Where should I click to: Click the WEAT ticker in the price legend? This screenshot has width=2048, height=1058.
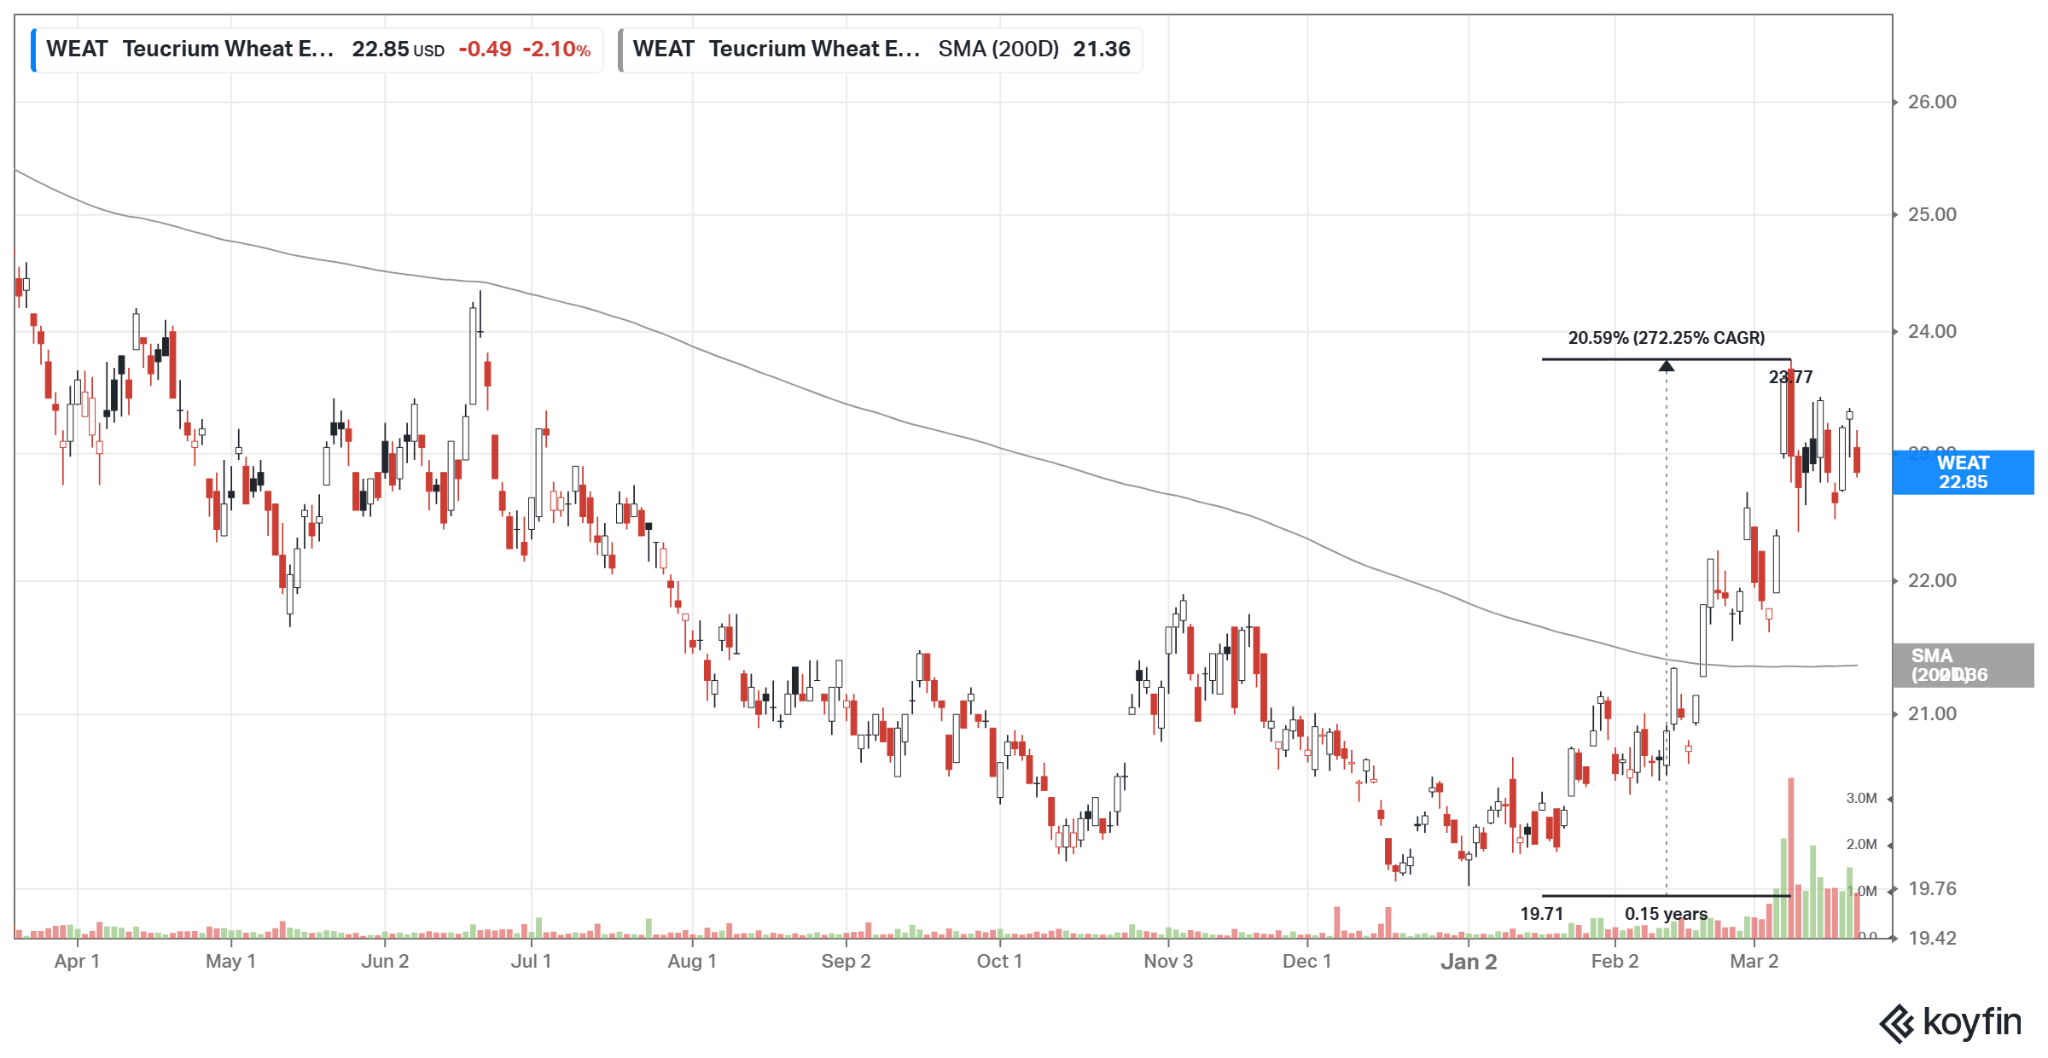click(x=77, y=49)
